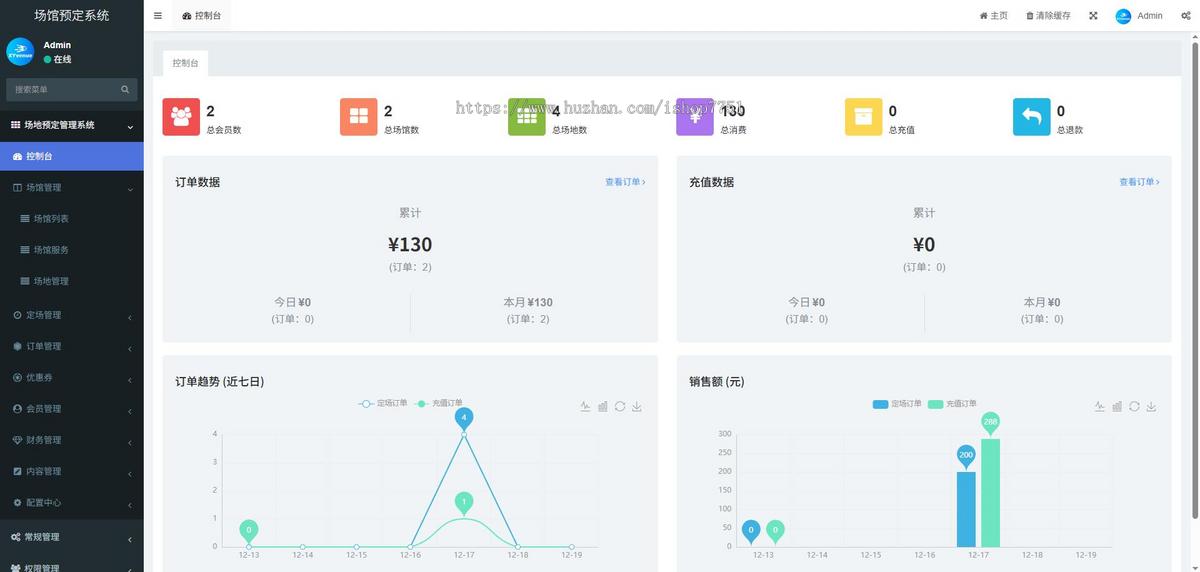This screenshot has width=1200, height=572.
Task: Expand the 财务管理 menu
Action: point(71,440)
